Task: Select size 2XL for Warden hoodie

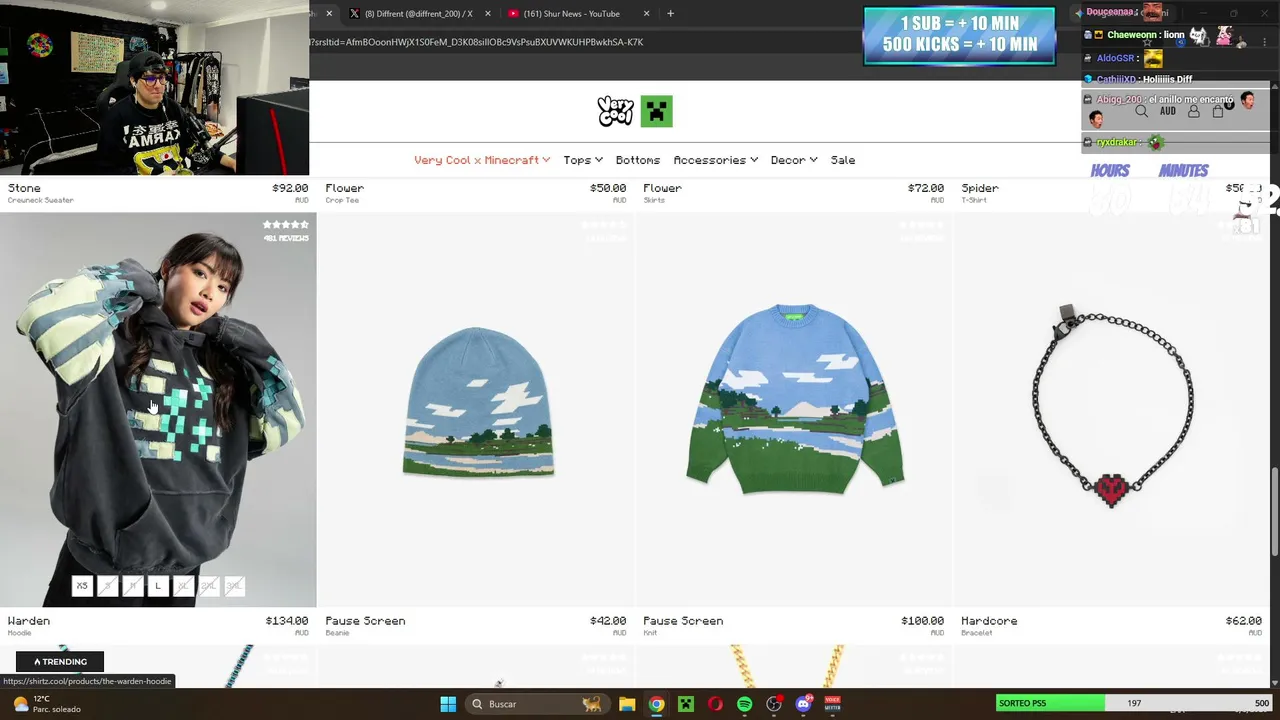Action: point(208,586)
